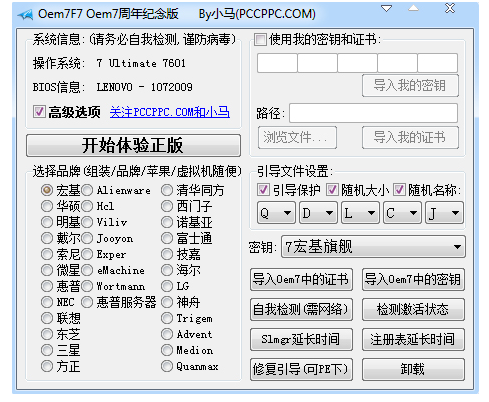Image resolution: width=489 pixels, height=402 pixels.
Task: Click the upward triangle icon in title bar
Action: 413,8
